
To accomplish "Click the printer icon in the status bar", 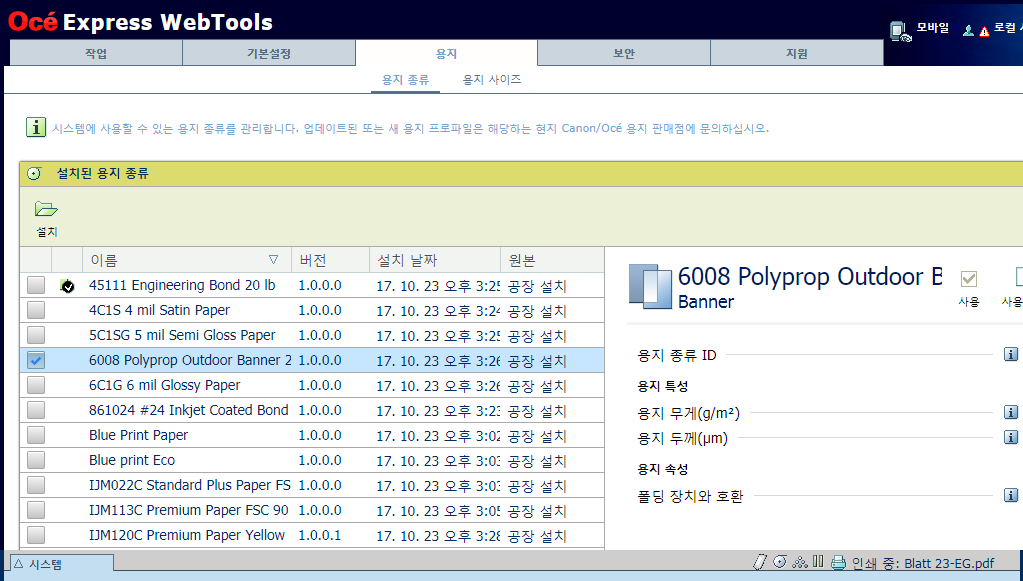I will 838,563.
